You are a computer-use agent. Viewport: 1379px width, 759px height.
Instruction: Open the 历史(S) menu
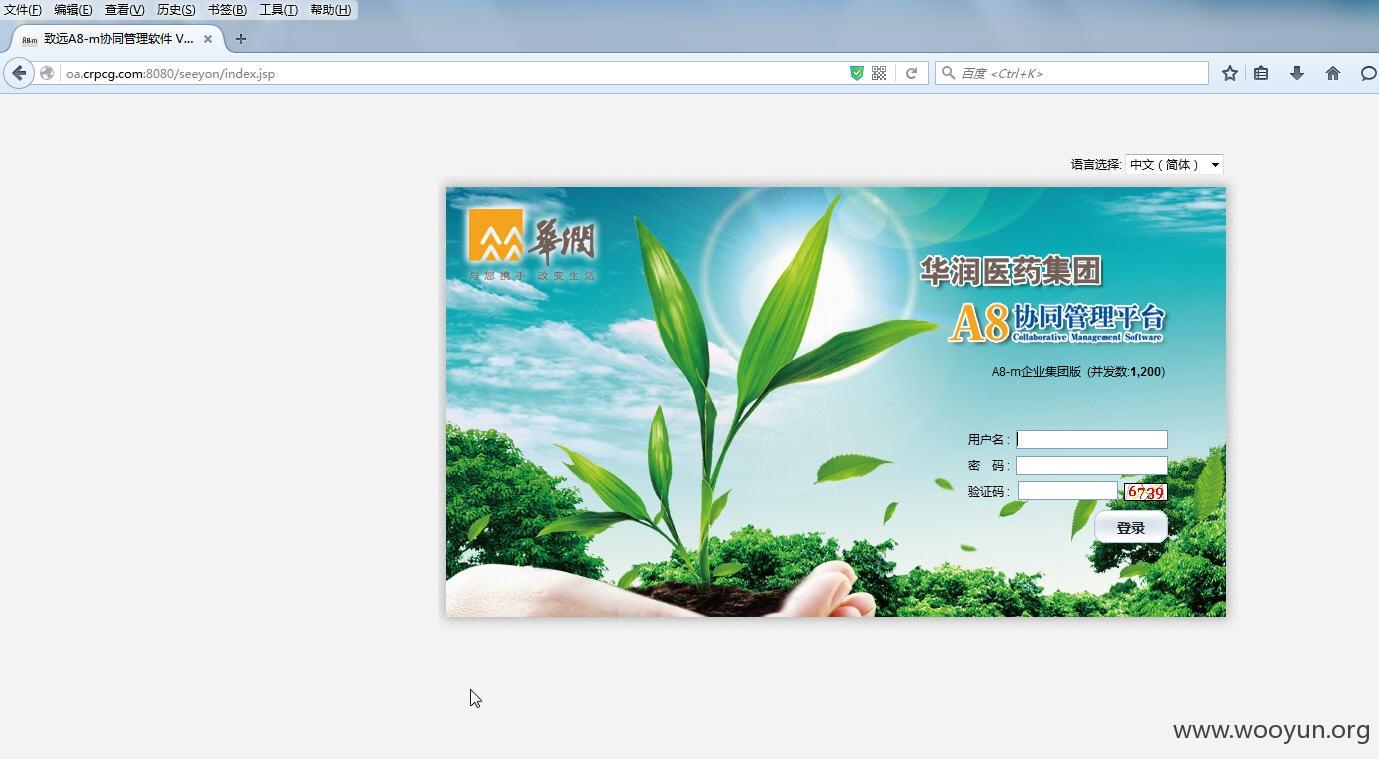click(176, 10)
